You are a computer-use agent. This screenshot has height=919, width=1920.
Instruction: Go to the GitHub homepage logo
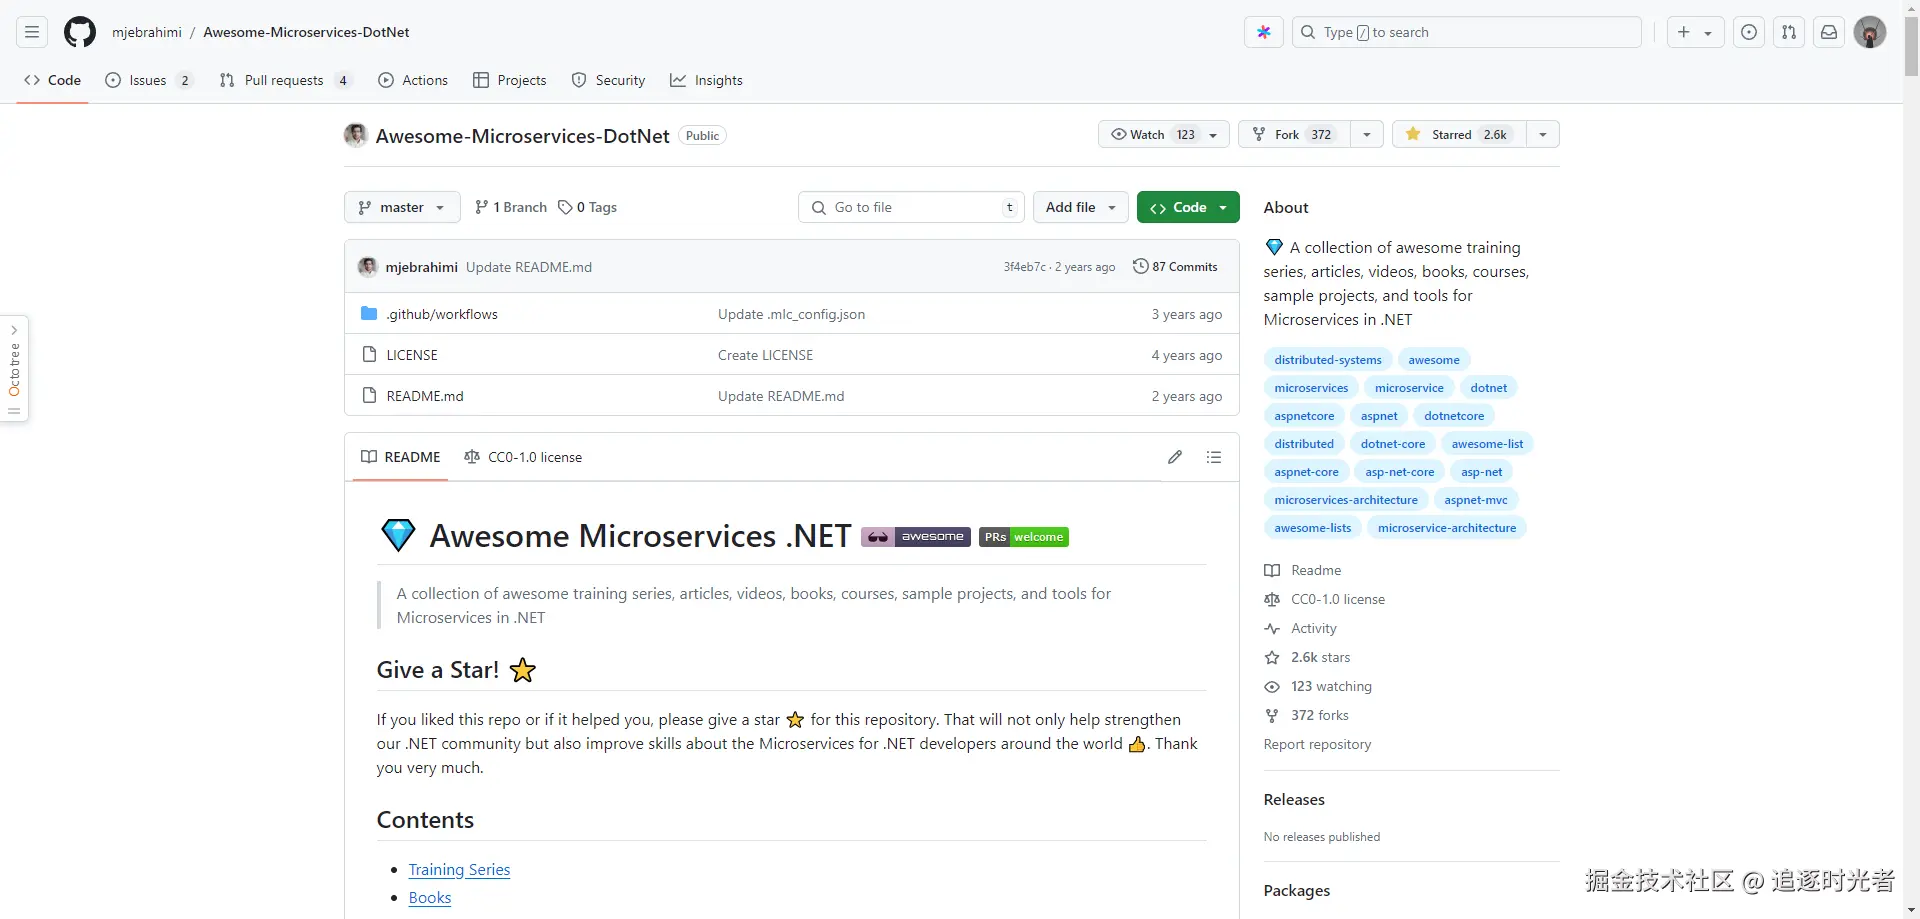(x=80, y=32)
